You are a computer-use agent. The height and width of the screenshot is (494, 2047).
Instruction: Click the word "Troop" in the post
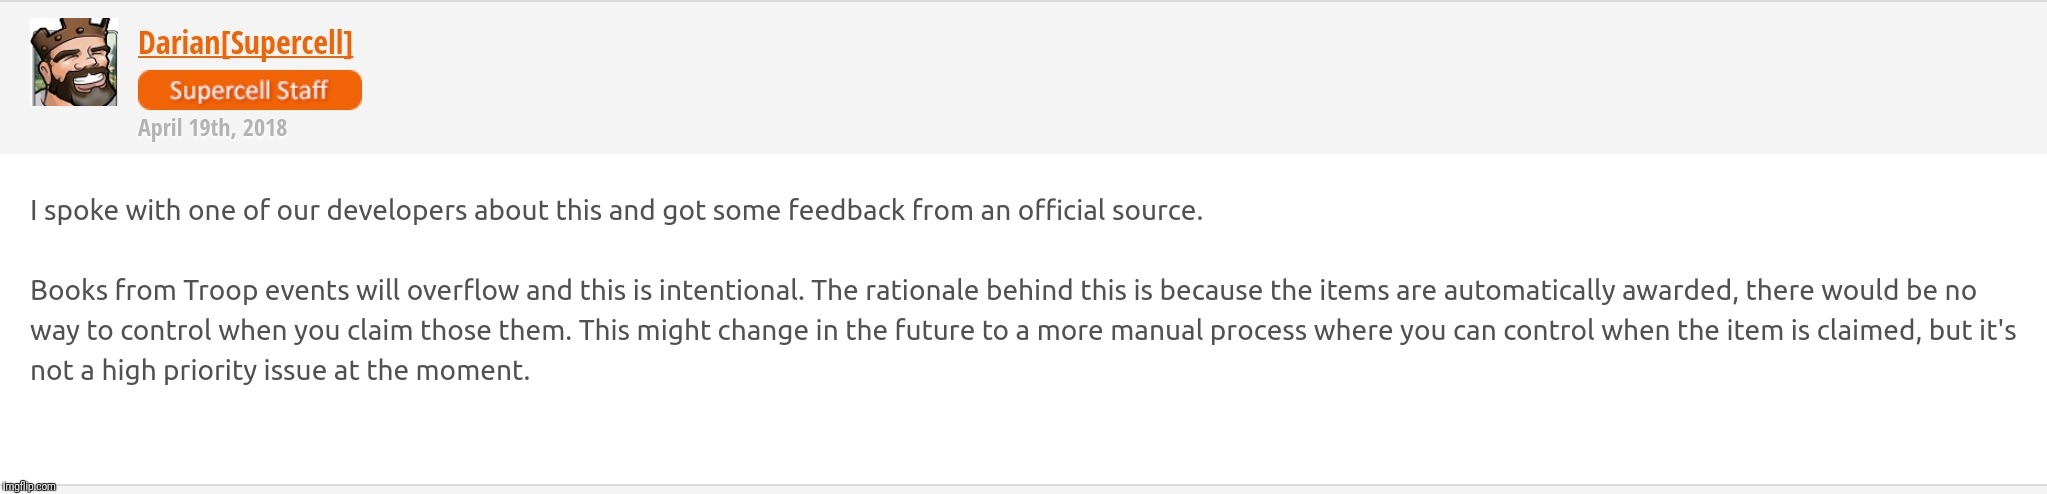click(x=217, y=291)
